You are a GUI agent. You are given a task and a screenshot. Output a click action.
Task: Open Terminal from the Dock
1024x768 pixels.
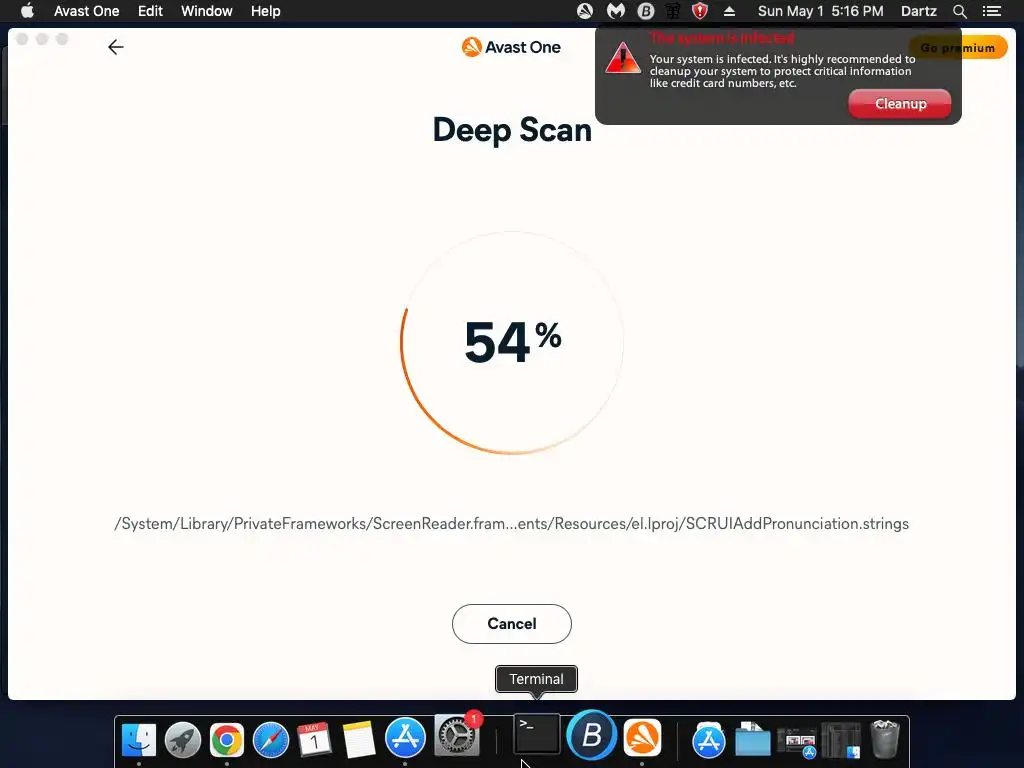click(536, 734)
